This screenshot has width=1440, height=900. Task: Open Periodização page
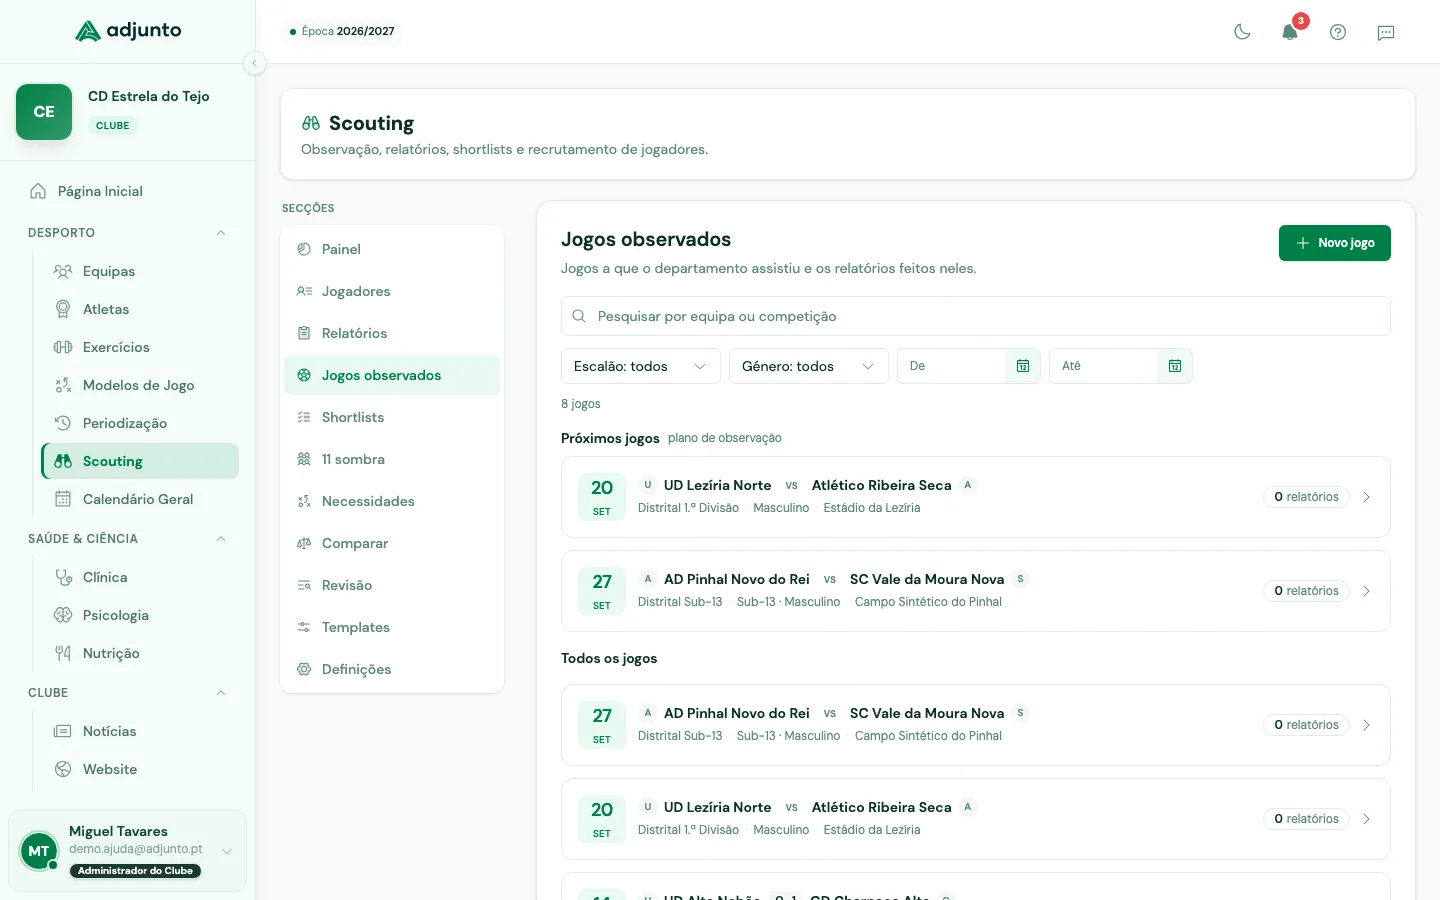point(140,423)
